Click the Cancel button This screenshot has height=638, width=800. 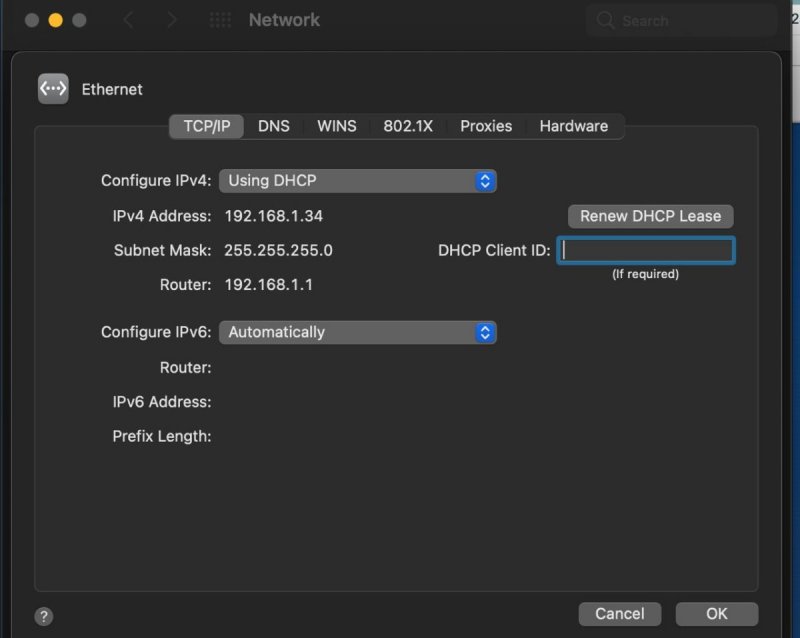tap(620, 614)
